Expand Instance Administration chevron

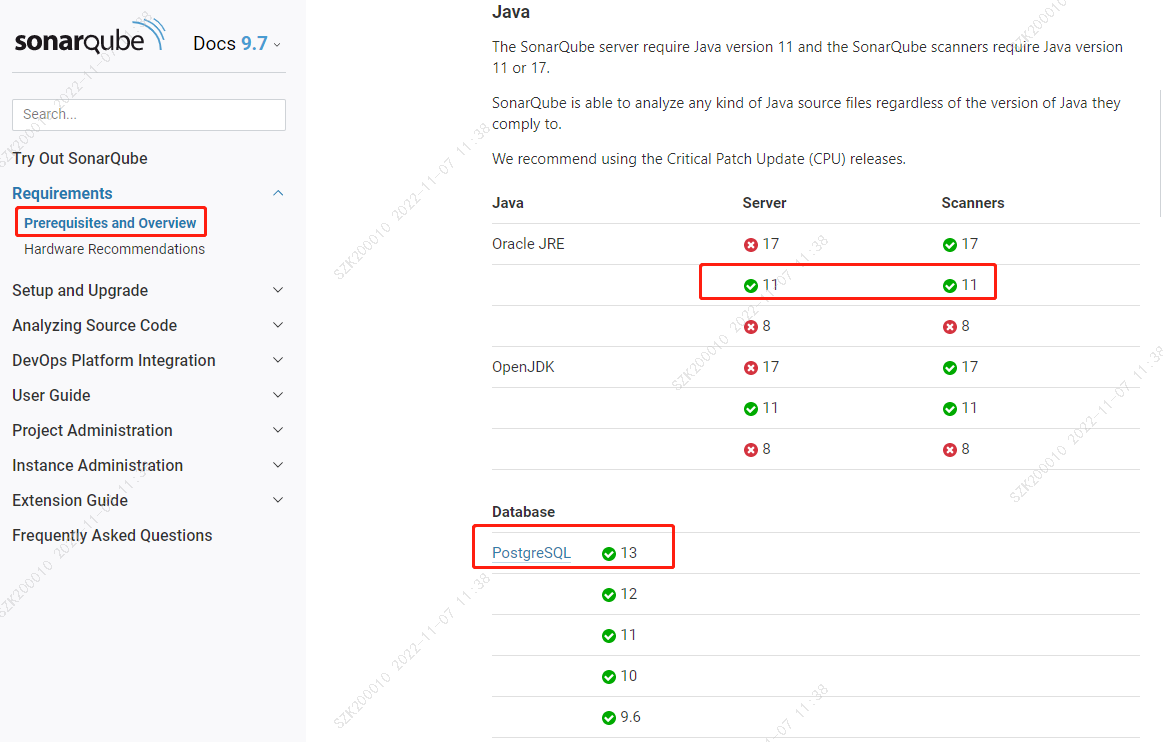tap(278, 464)
